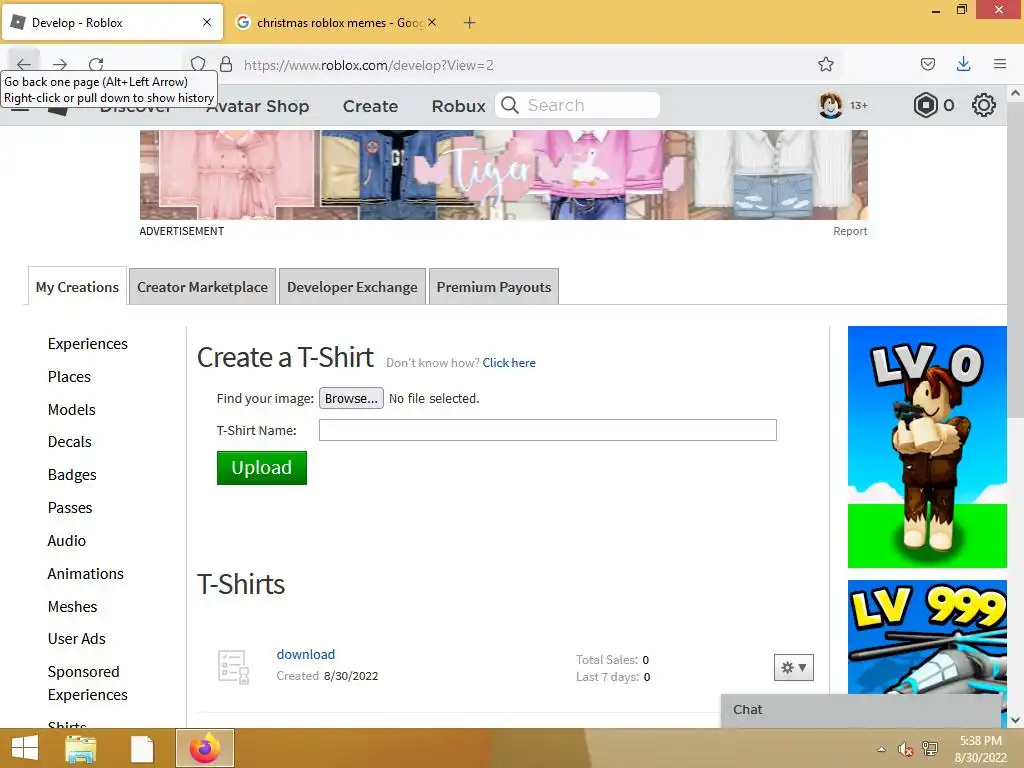
Task: Open the blank document taskbar icon
Action: point(142,748)
